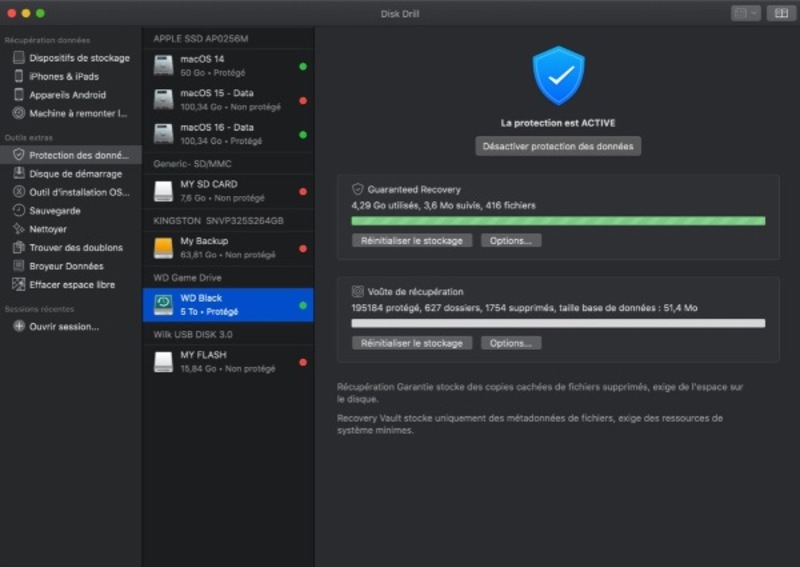Click APPLE SSD AP0256M group header
Image resolution: width=800 pixels, height=567 pixels.
click(x=201, y=39)
